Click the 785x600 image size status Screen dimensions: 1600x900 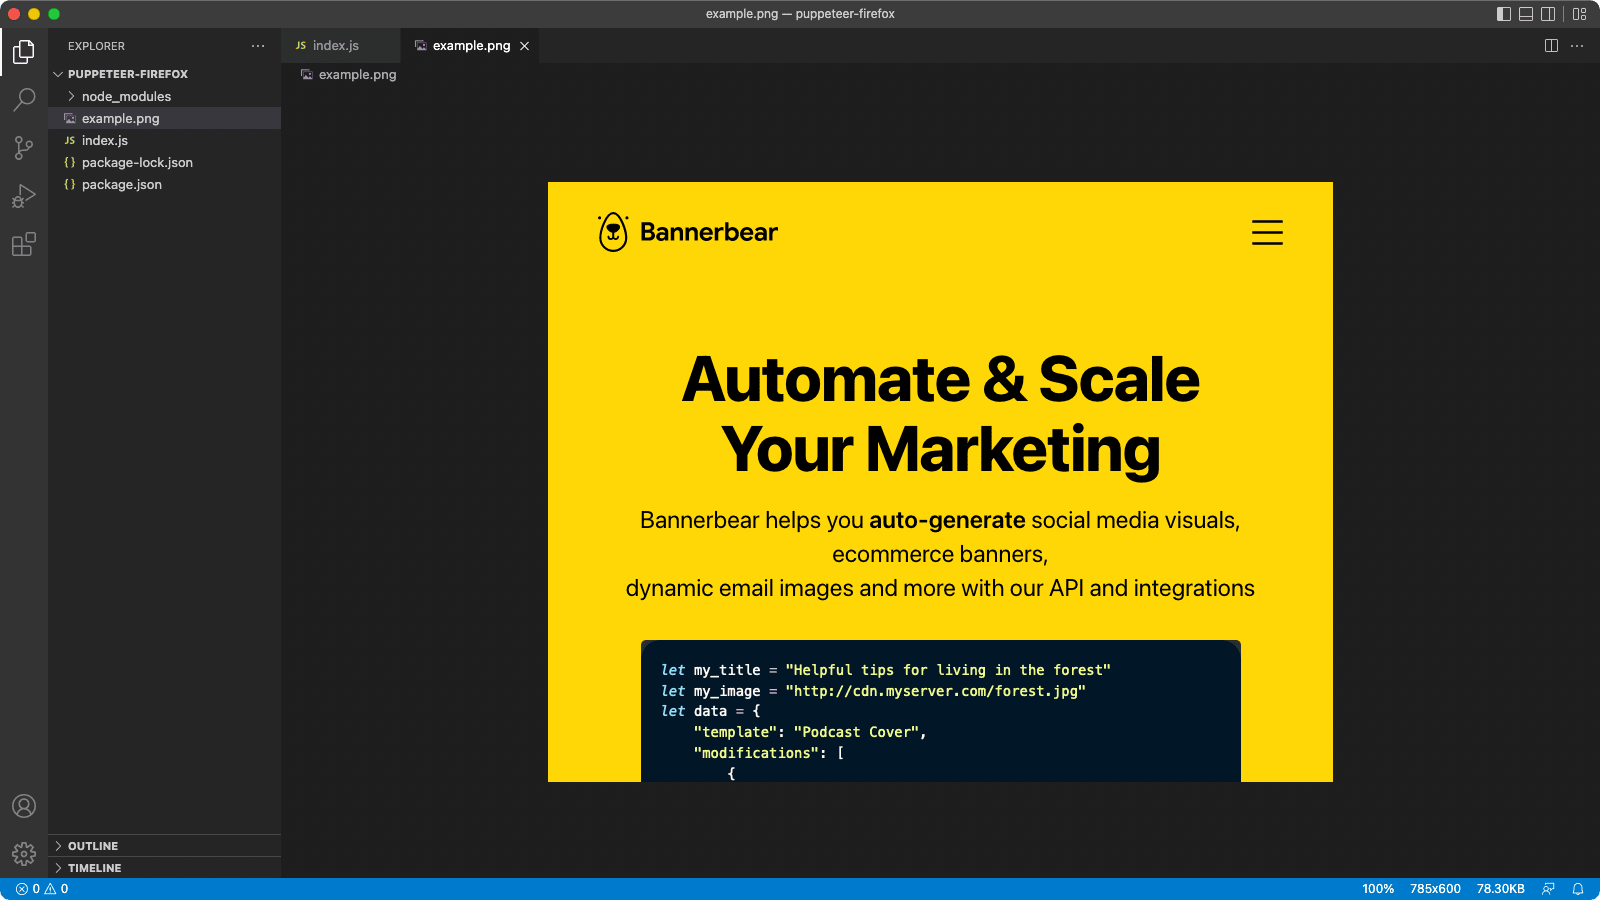tap(1435, 889)
